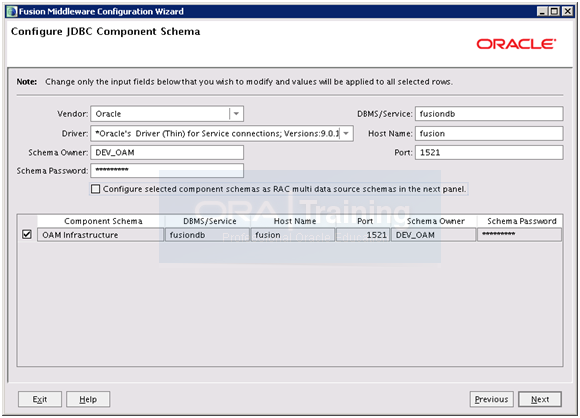Click the 1521 port cell in the table row
Viewport: 580px width, 418px height.
pos(363,235)
